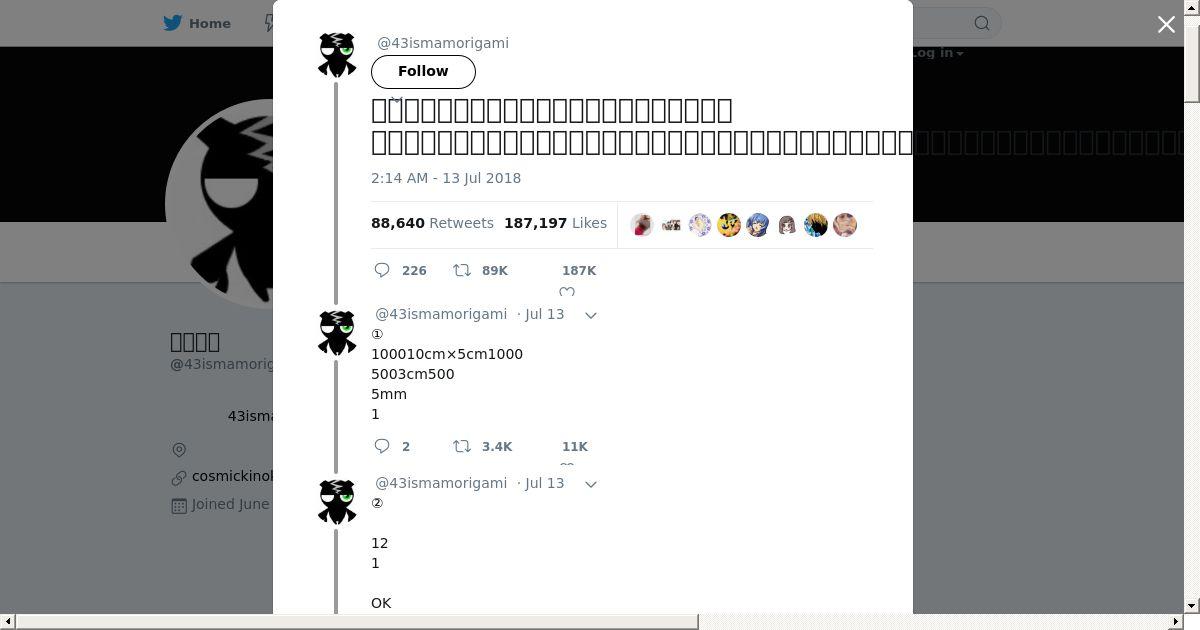Image resolution: width=1200 pixels, height=630 pixels.
Task: Click the first liker avatar thumbnail
Action: (x=642, y=225)
